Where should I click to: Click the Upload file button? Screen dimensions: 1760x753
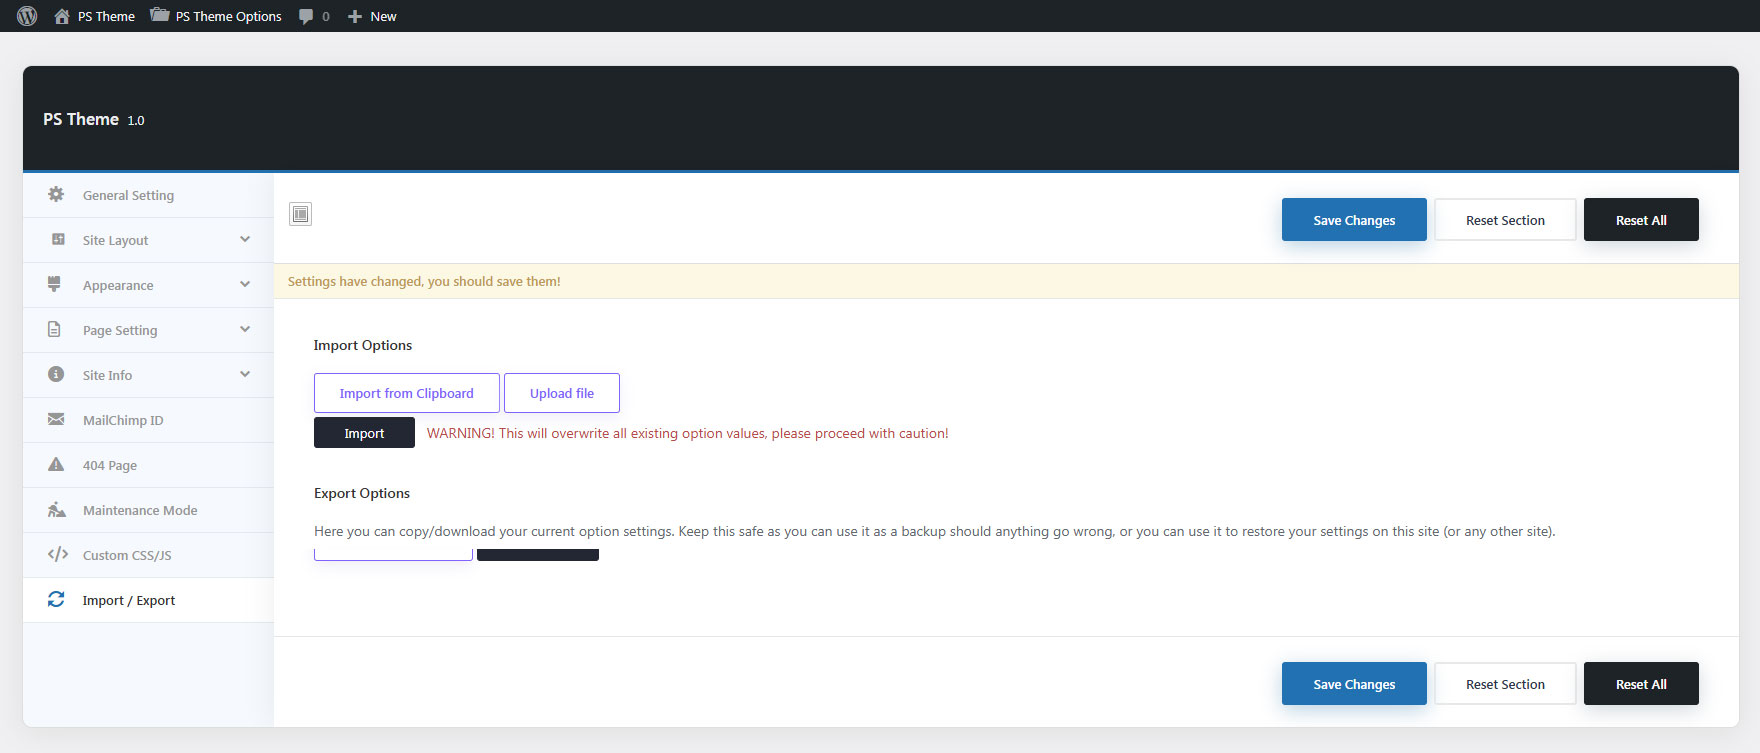pos(561,393)
